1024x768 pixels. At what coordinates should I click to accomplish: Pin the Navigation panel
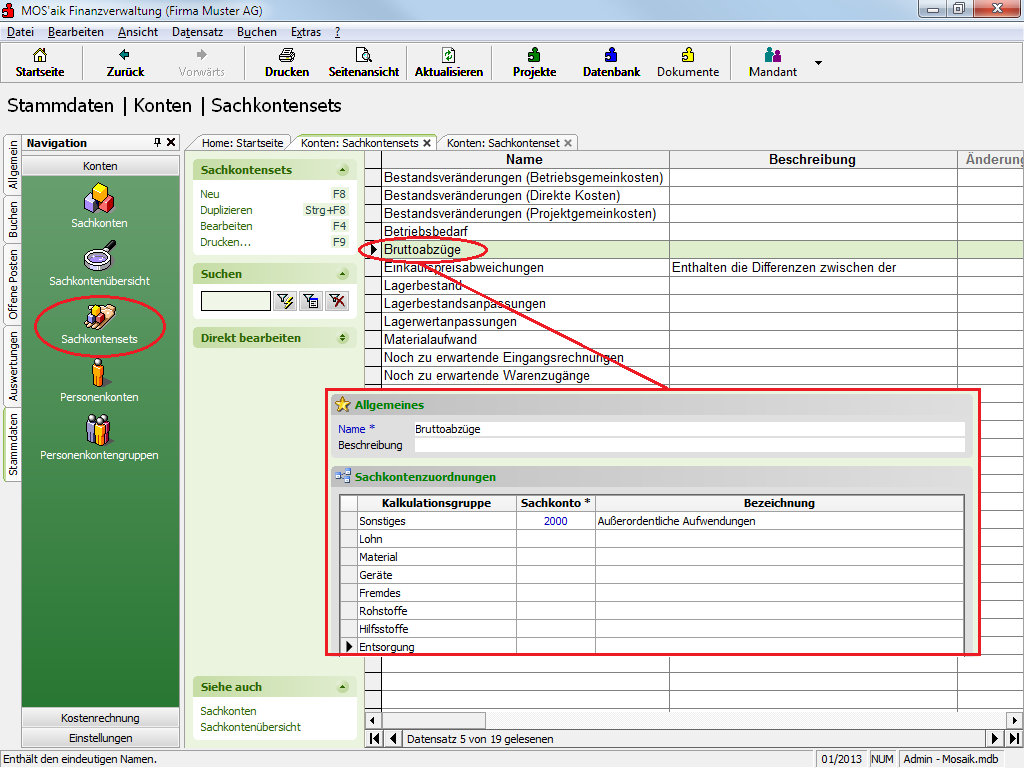157,143
